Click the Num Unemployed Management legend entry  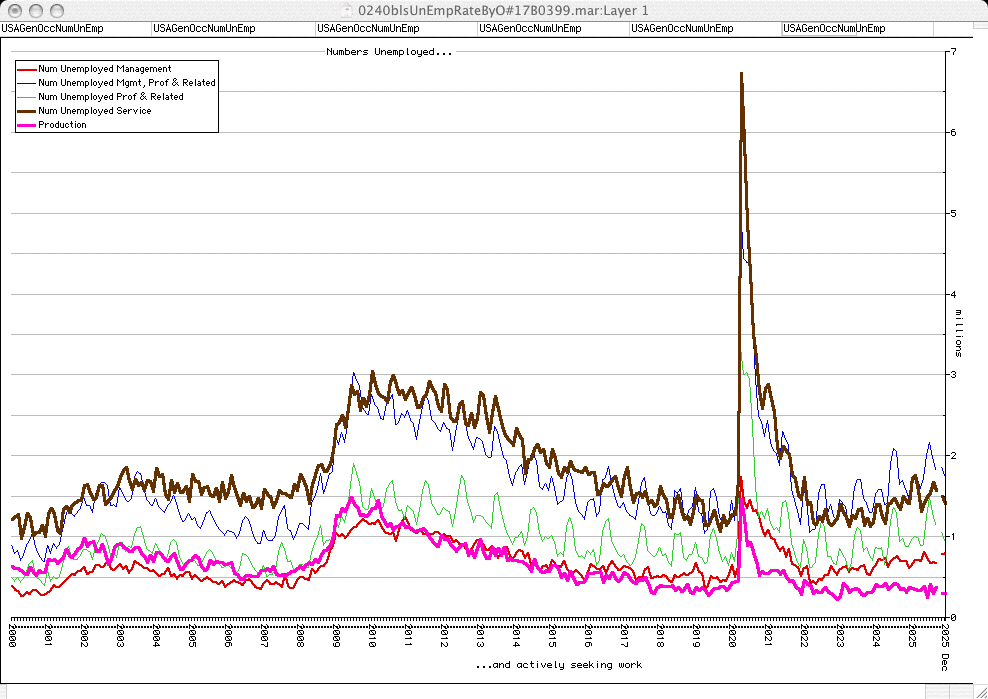(104, 69)
